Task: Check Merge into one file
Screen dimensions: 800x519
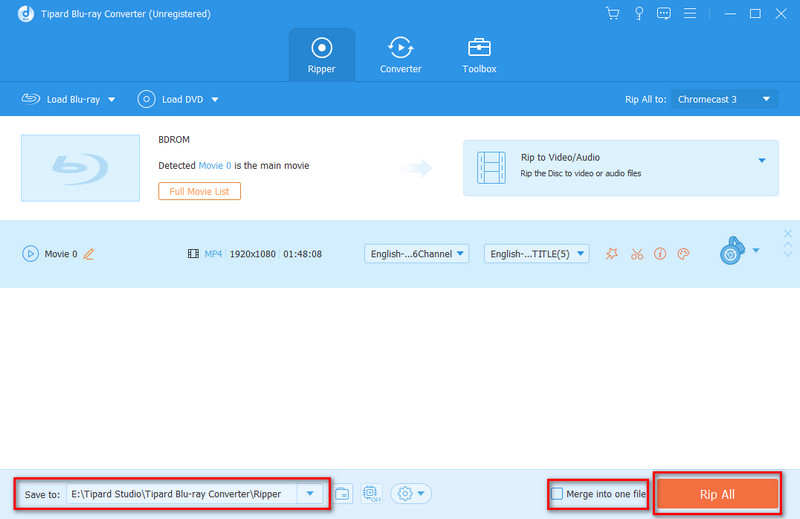Action: [557, 494]
